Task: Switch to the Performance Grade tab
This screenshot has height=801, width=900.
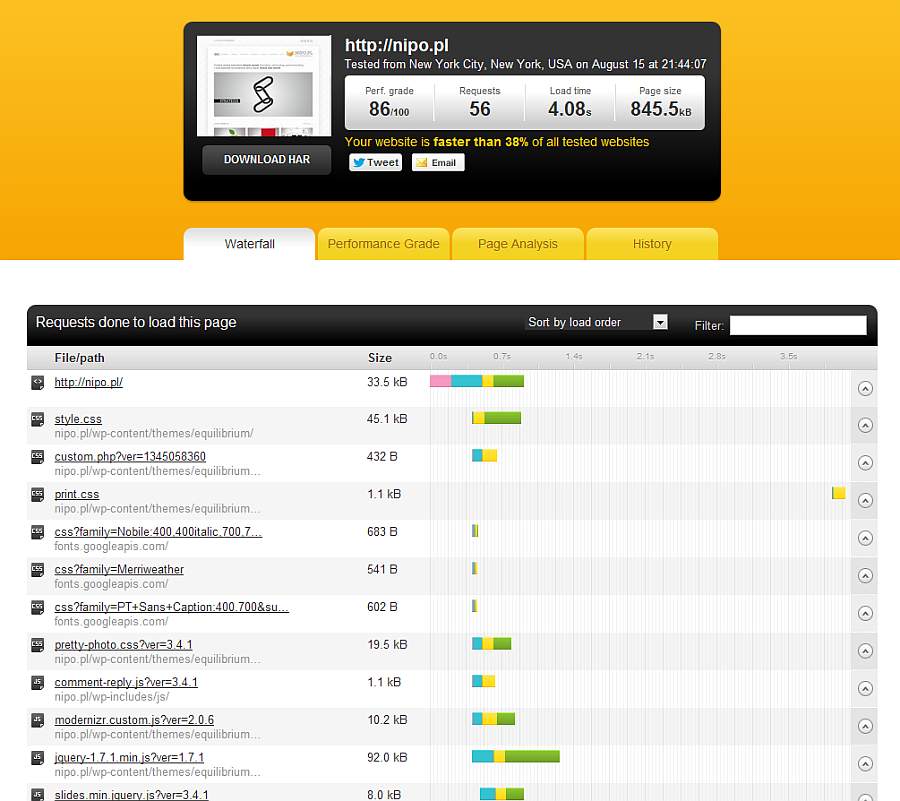Action: (x=383, y=244)
